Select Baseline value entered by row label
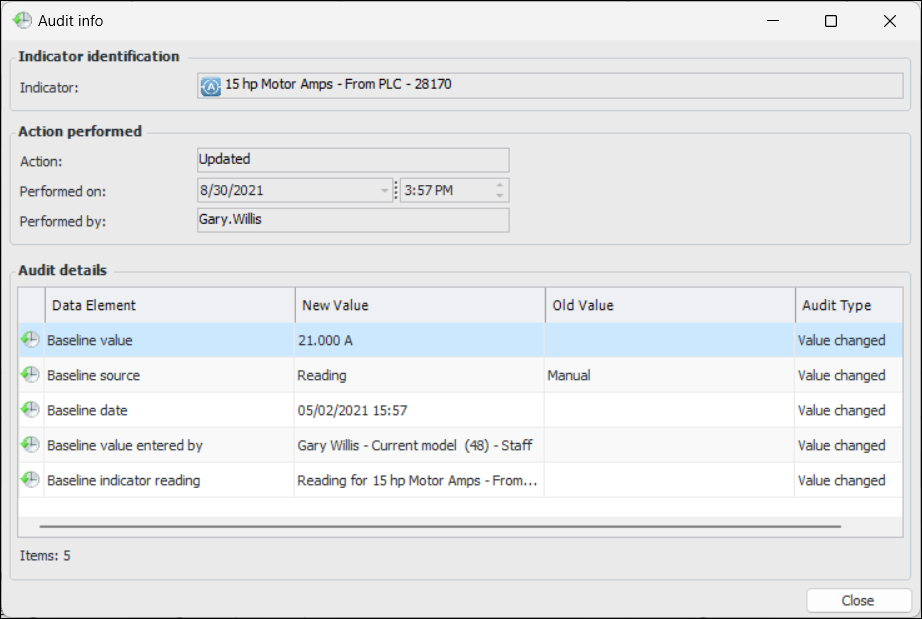 click(x=125, y=445)
